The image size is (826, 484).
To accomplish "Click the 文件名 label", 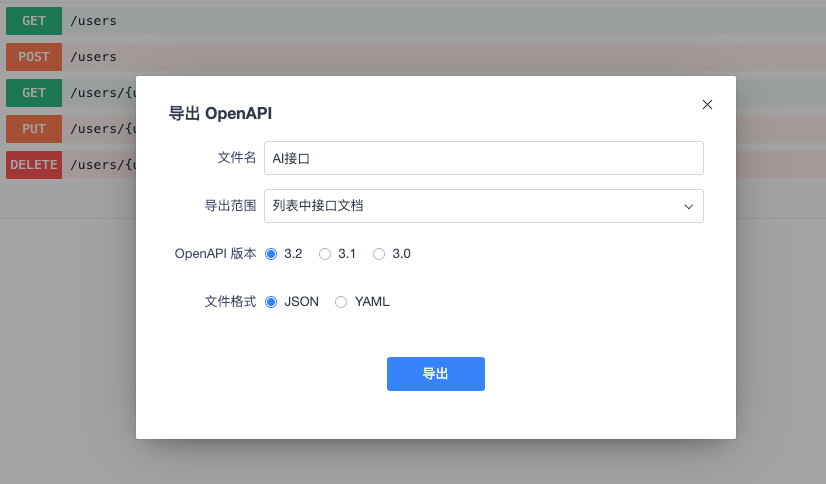I will pyautogui.click(x=237, y=157).
